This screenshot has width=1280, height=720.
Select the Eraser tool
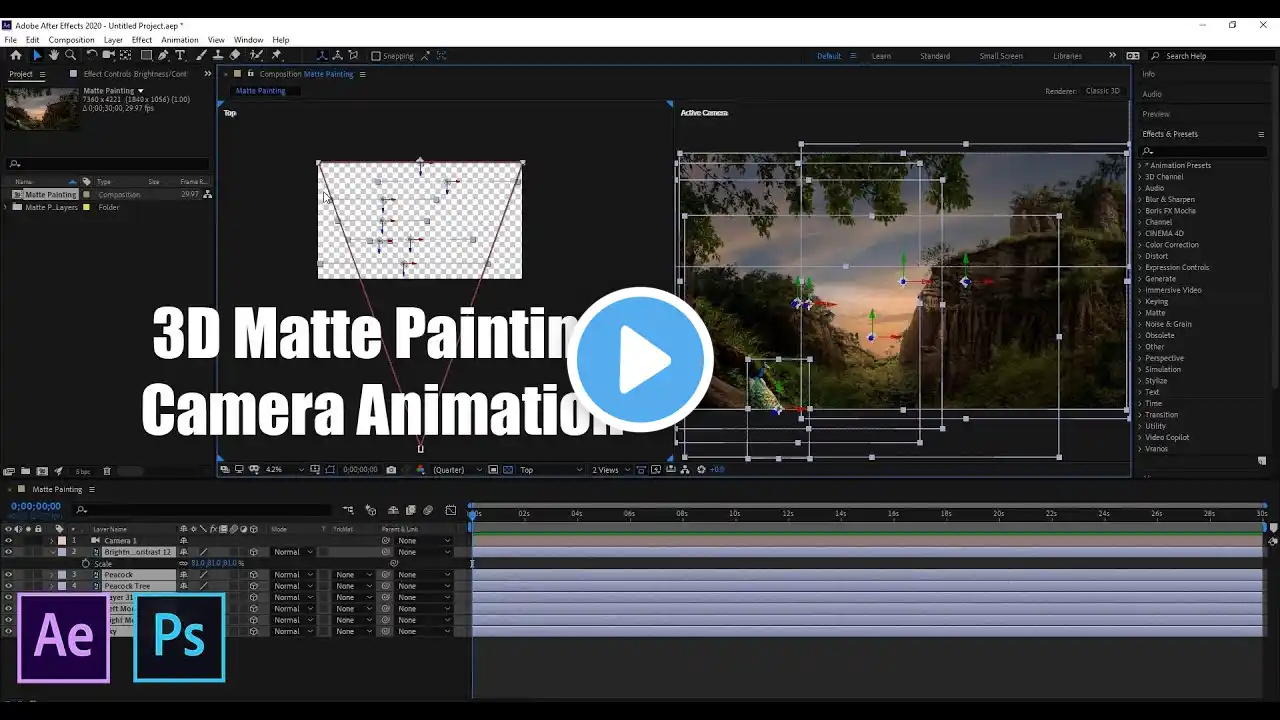pyautogui.click(x=234, y=56)
